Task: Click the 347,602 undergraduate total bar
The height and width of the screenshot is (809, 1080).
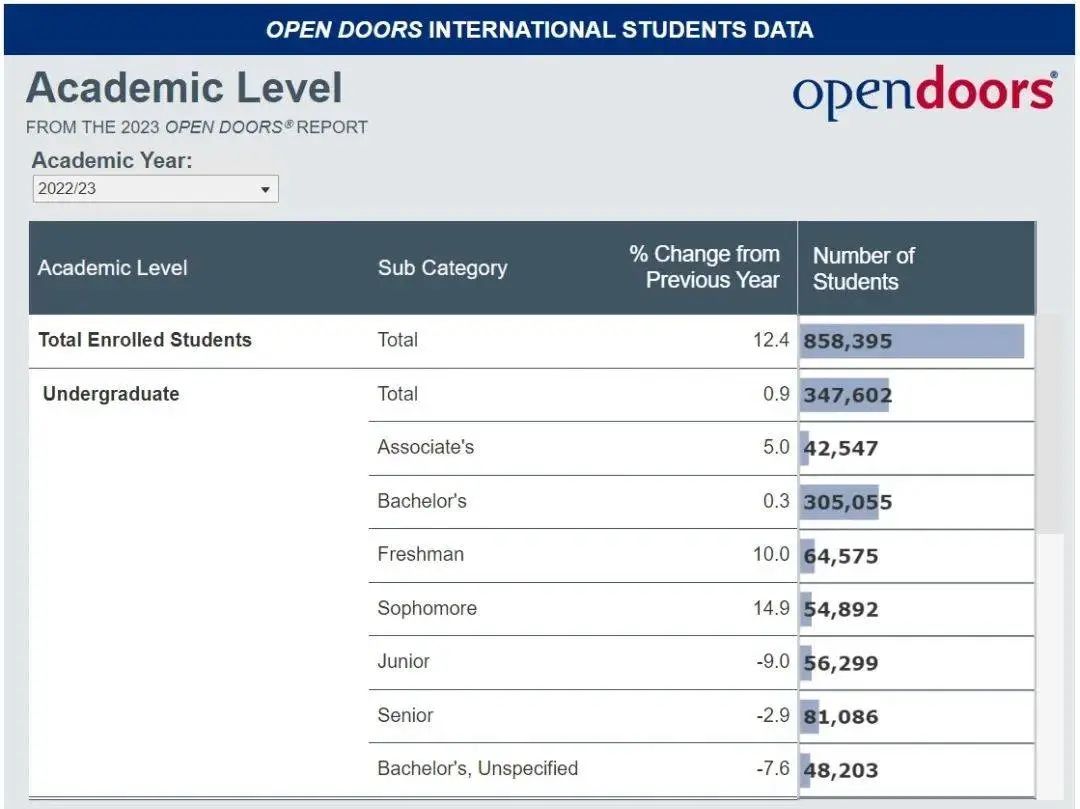Action: (x=844, y=395)
